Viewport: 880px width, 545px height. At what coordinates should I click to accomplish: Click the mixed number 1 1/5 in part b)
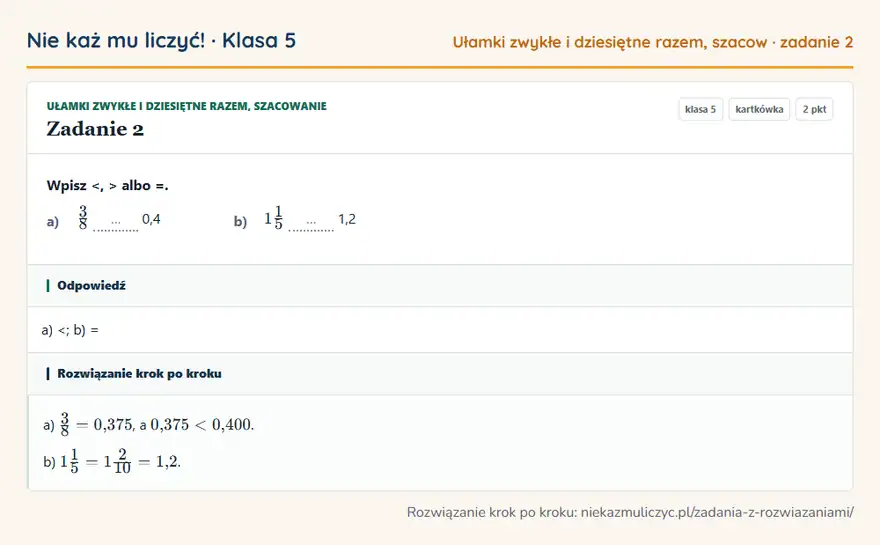pos(274,218)
